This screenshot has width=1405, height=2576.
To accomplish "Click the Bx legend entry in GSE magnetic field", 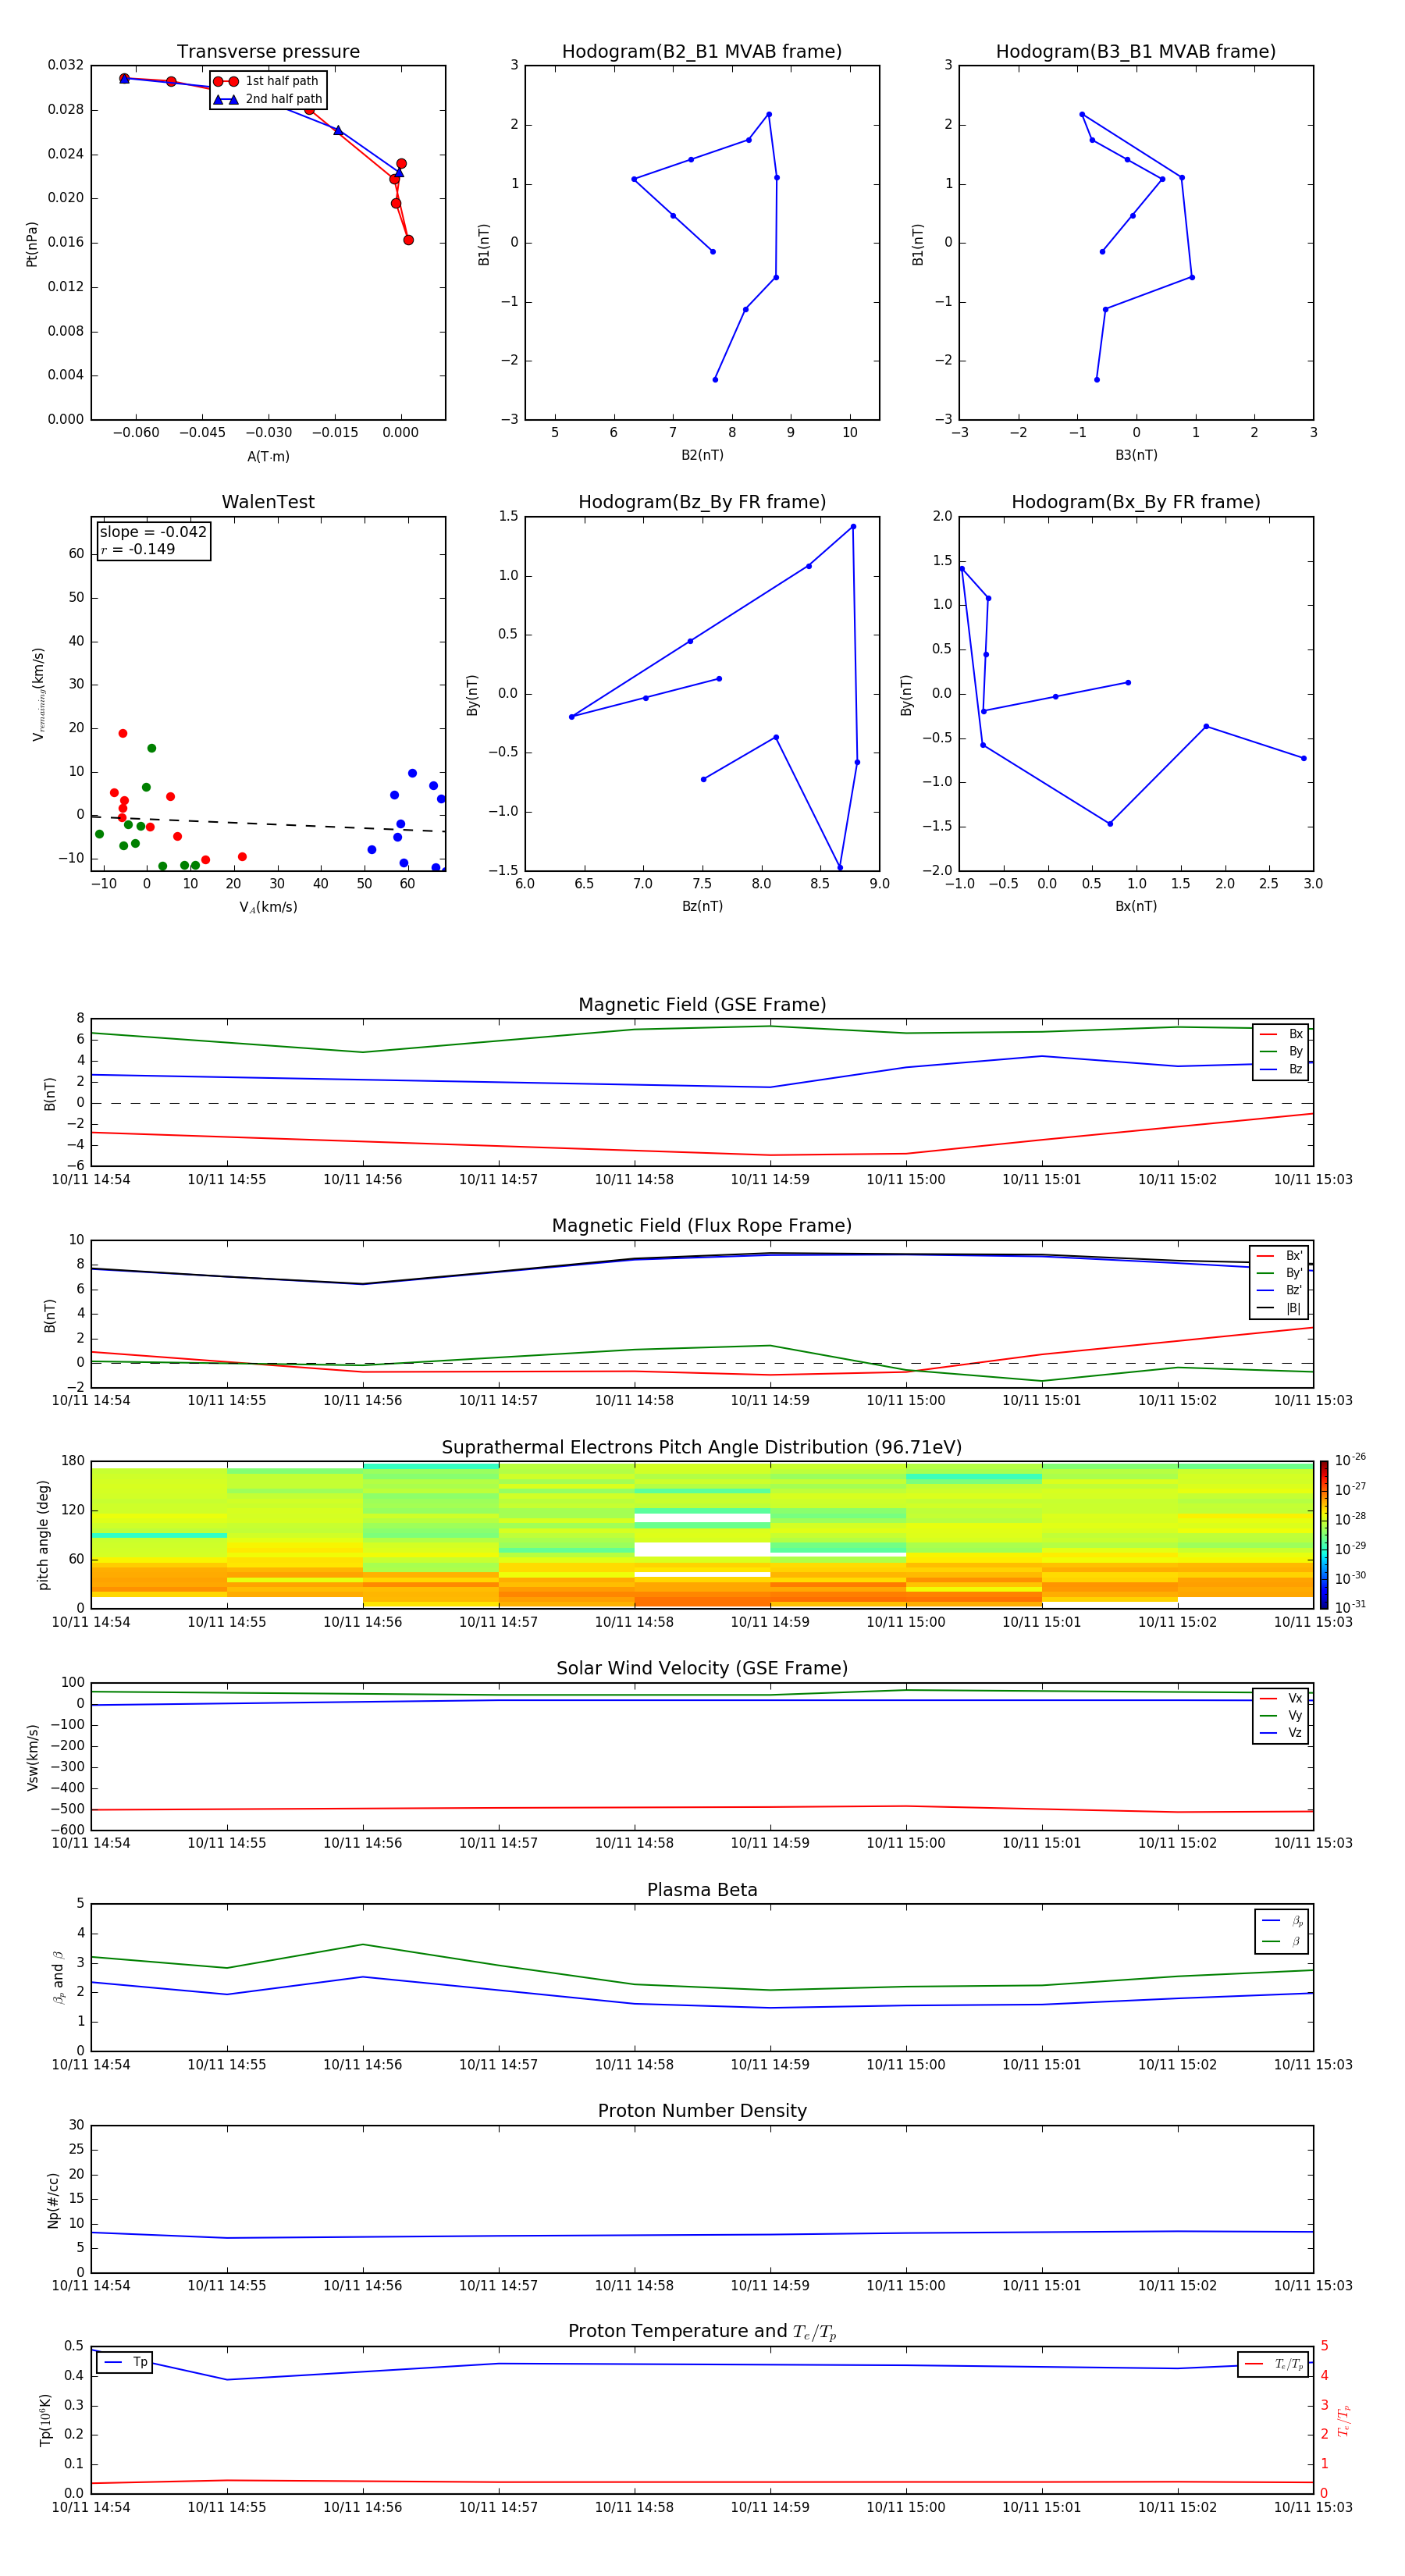I will pyautogui.click(x=1281, y=1034).
